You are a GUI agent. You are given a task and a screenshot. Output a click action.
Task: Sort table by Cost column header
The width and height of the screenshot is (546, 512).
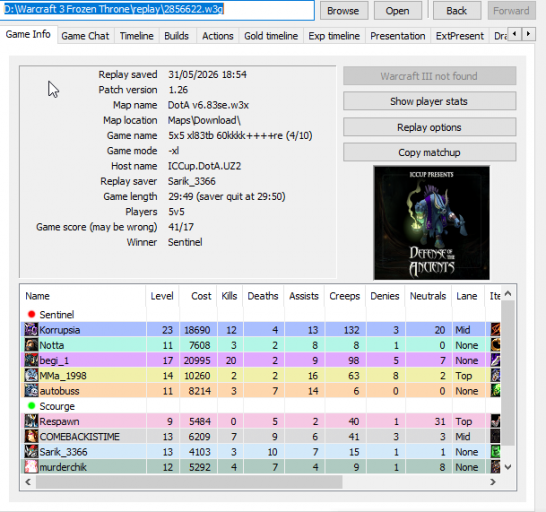[x=198, y=296]
